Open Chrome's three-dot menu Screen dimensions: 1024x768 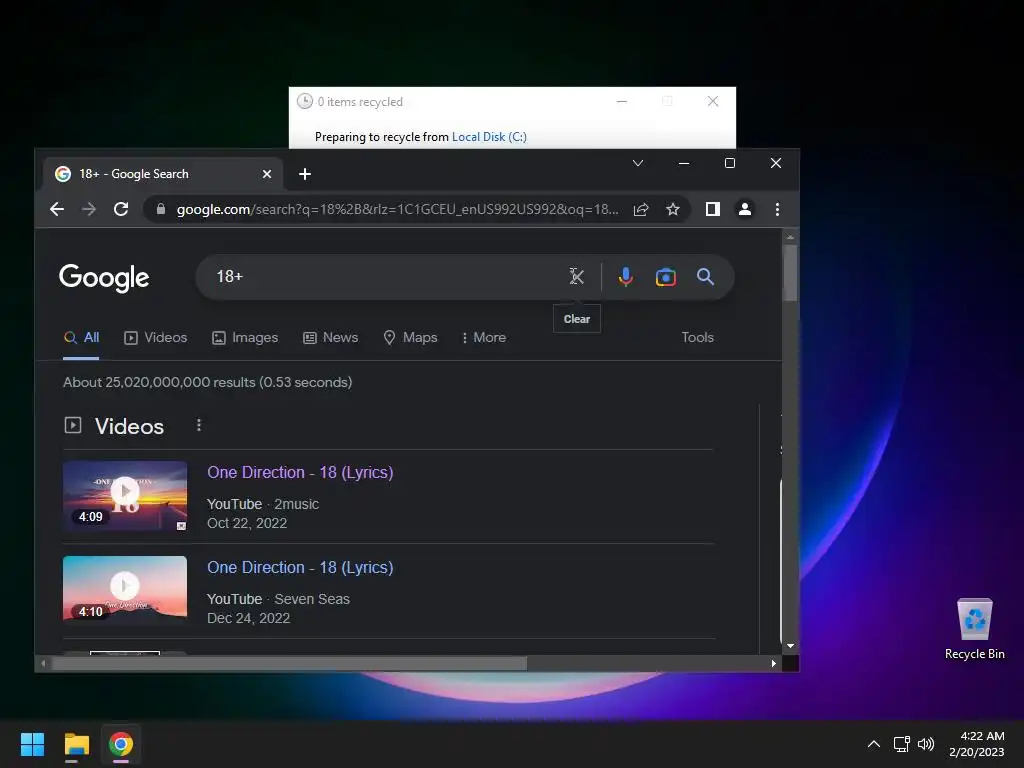pos(777,209)
